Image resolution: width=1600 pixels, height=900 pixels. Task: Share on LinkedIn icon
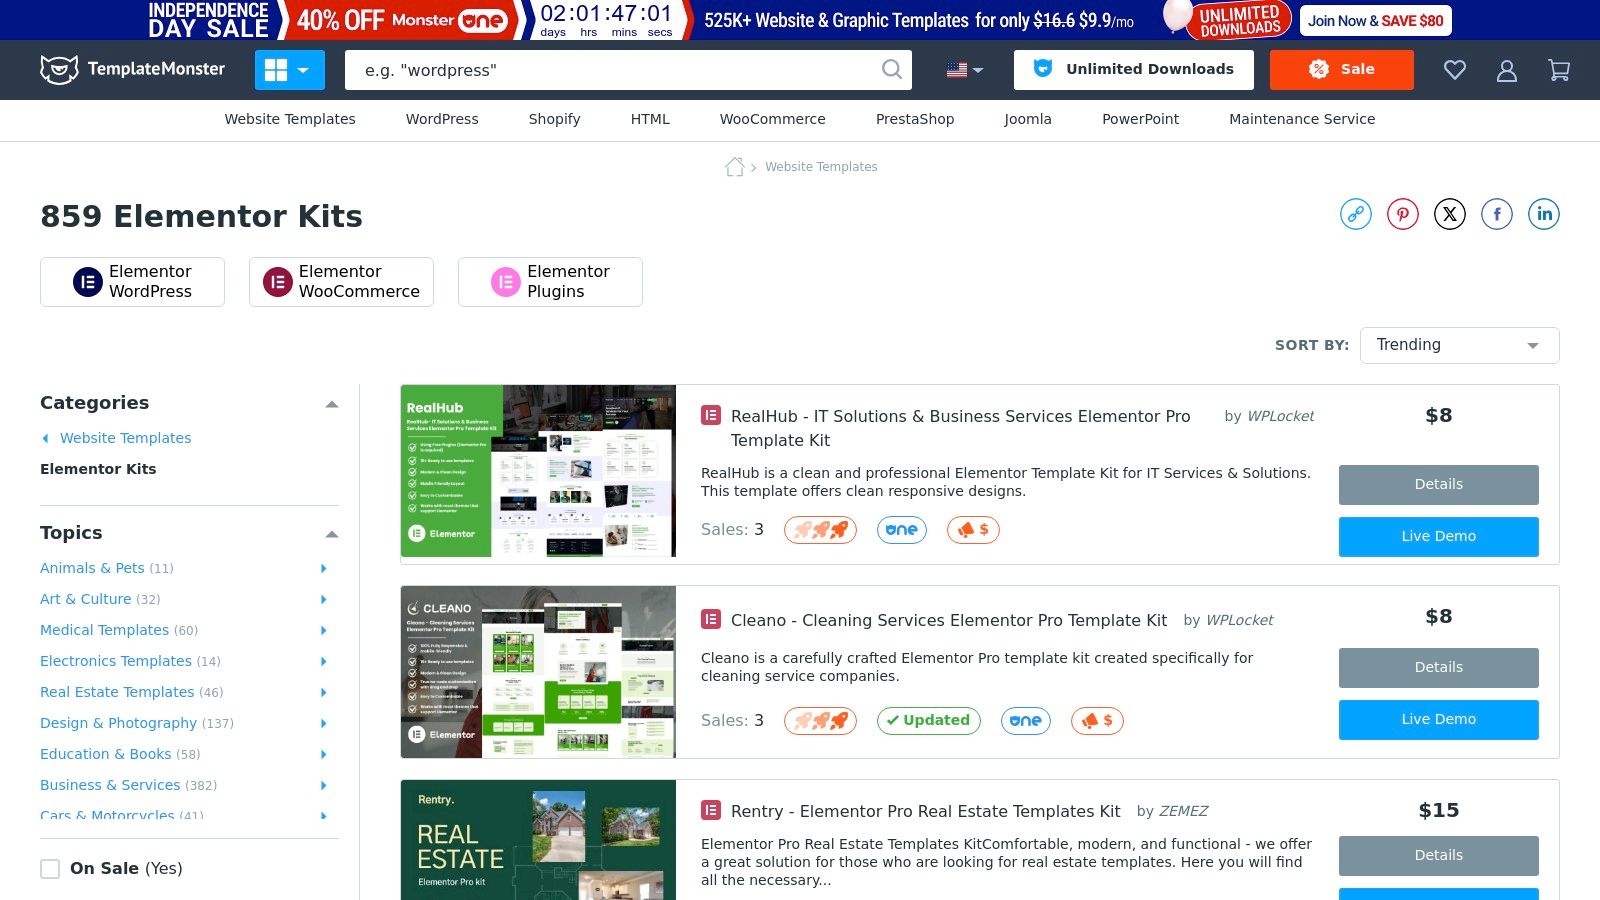1544,214
